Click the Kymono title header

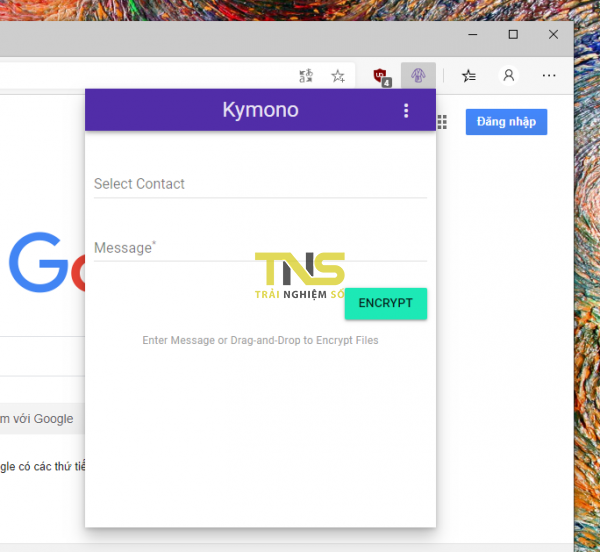click(261, 110)
